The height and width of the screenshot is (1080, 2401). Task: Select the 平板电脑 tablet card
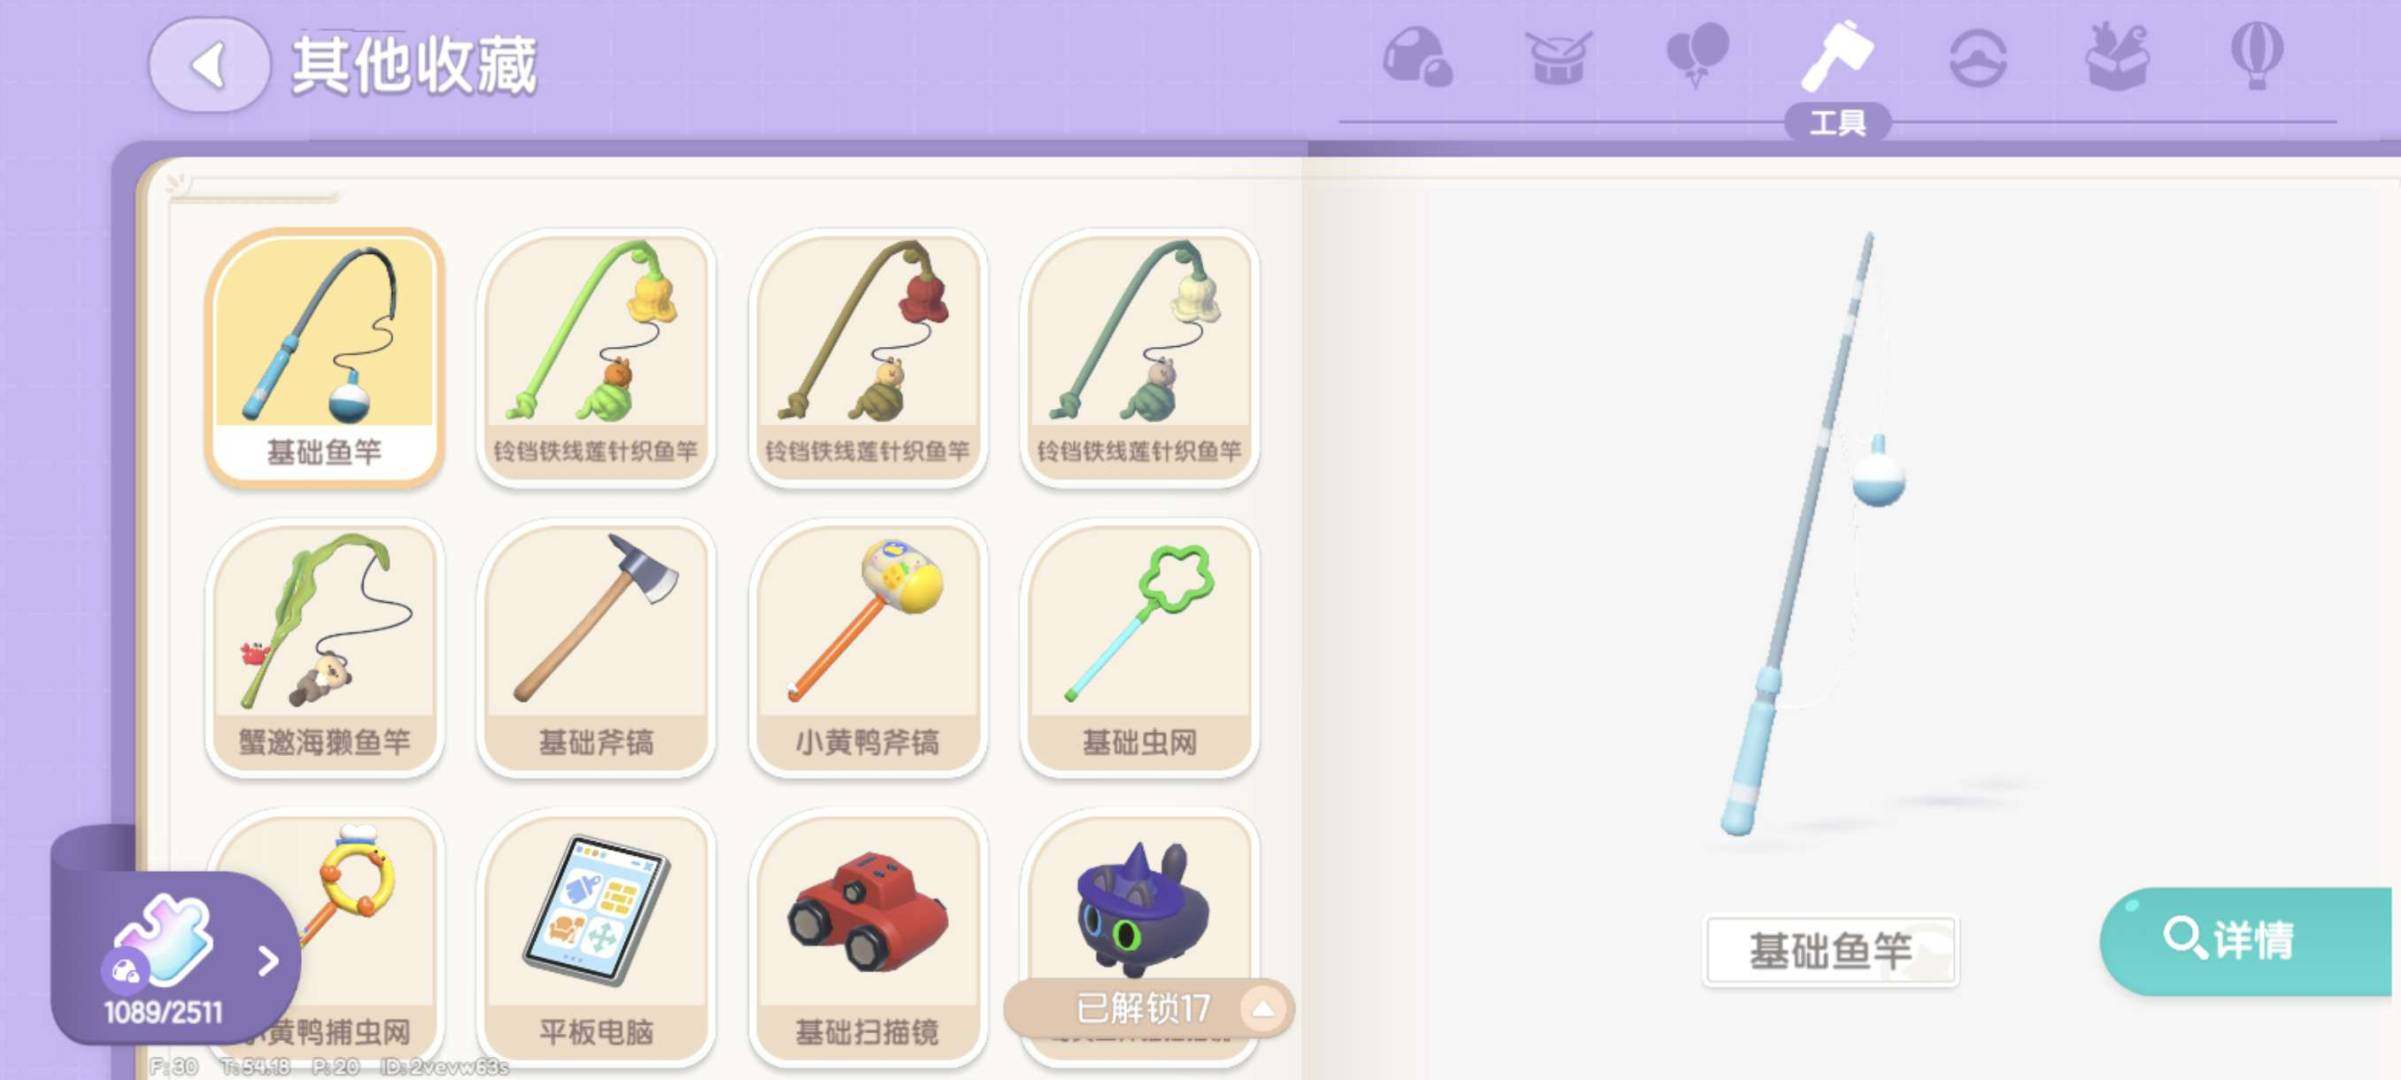coord(596,938)
